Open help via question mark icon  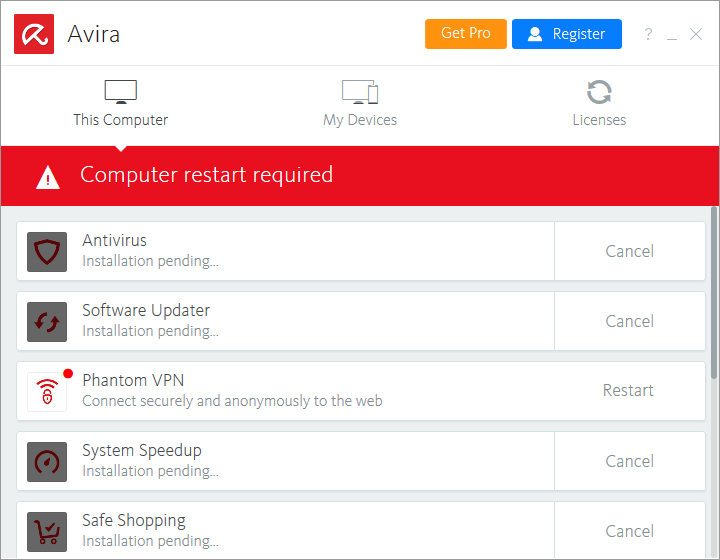pos(648,34)
